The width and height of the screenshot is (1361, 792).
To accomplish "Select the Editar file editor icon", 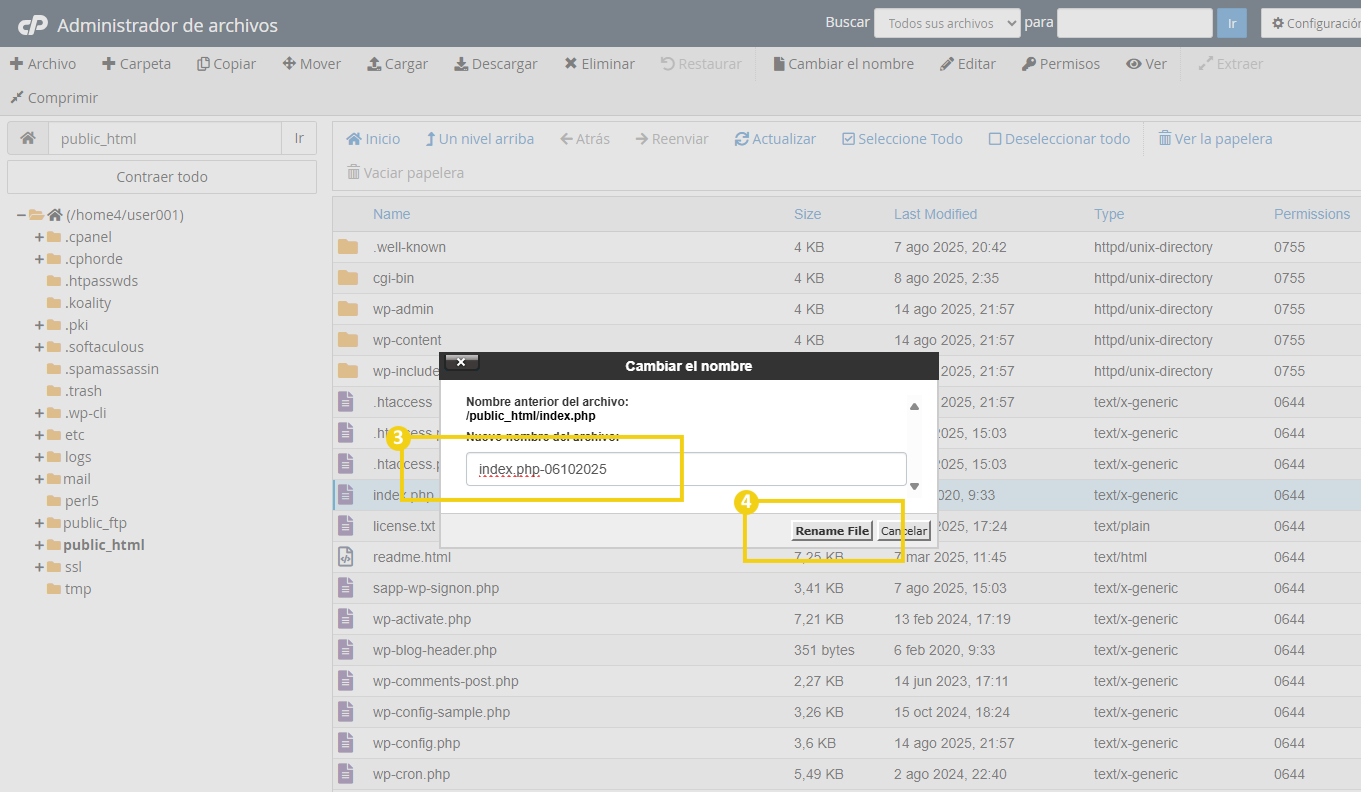I will point(967,63).
